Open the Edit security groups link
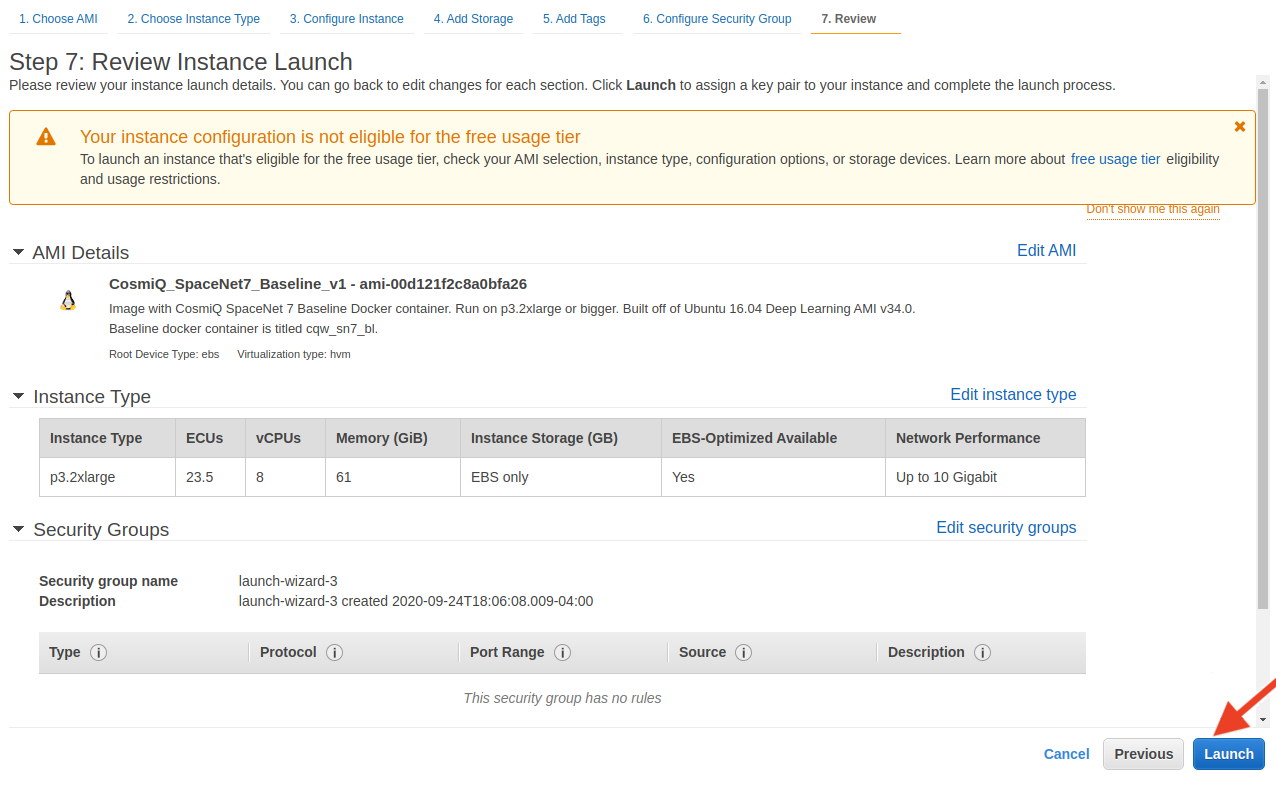 [x=1006, y=527]
